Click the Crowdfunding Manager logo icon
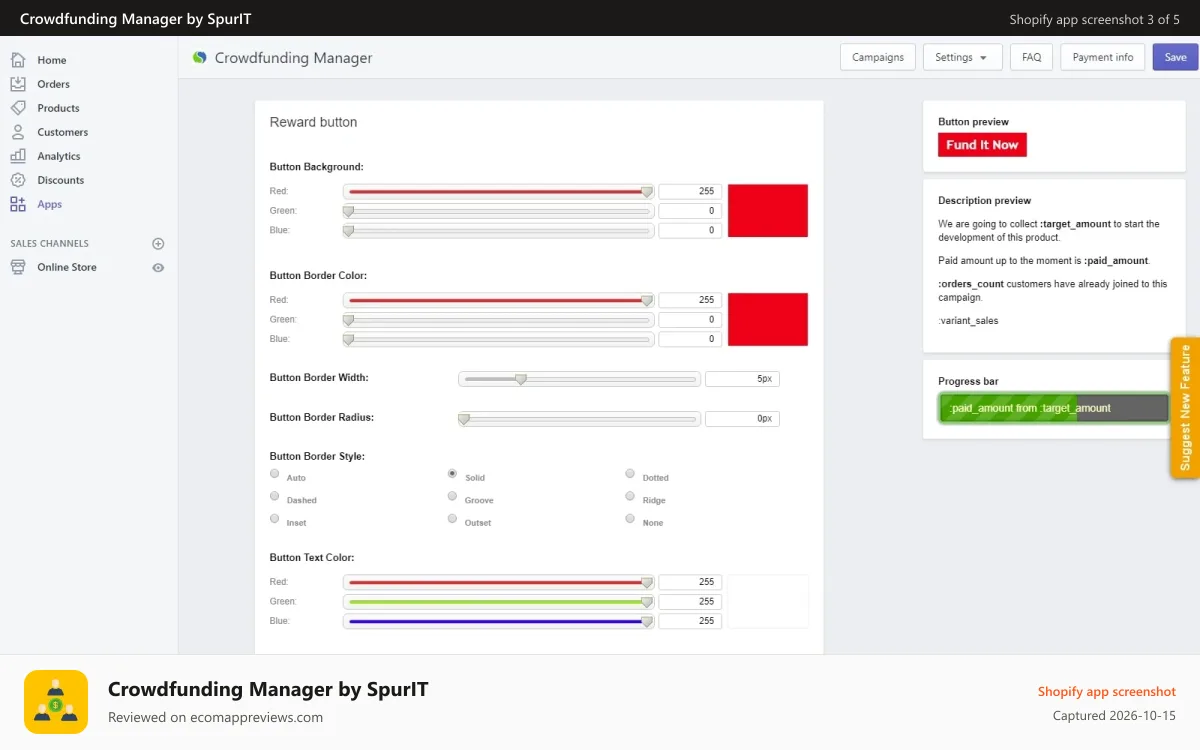 pyautogui.click(x=199, y=58)
